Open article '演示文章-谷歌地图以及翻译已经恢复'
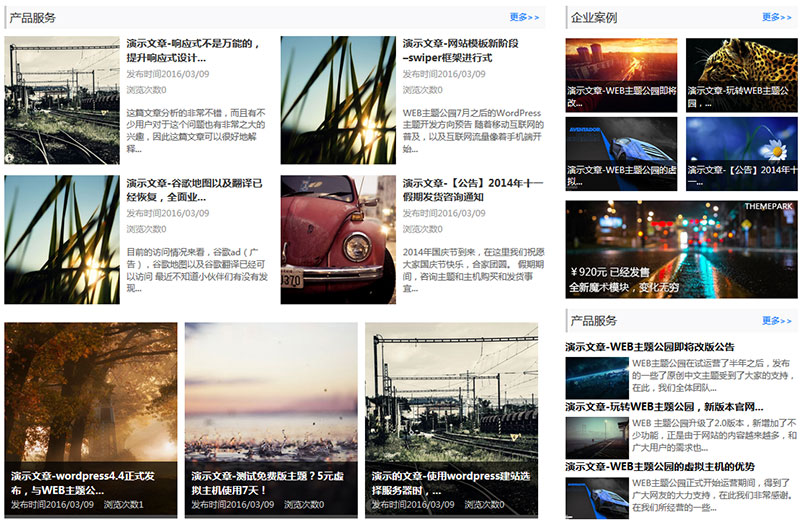The width and height of the screenshot is (800, 525). 194,190
